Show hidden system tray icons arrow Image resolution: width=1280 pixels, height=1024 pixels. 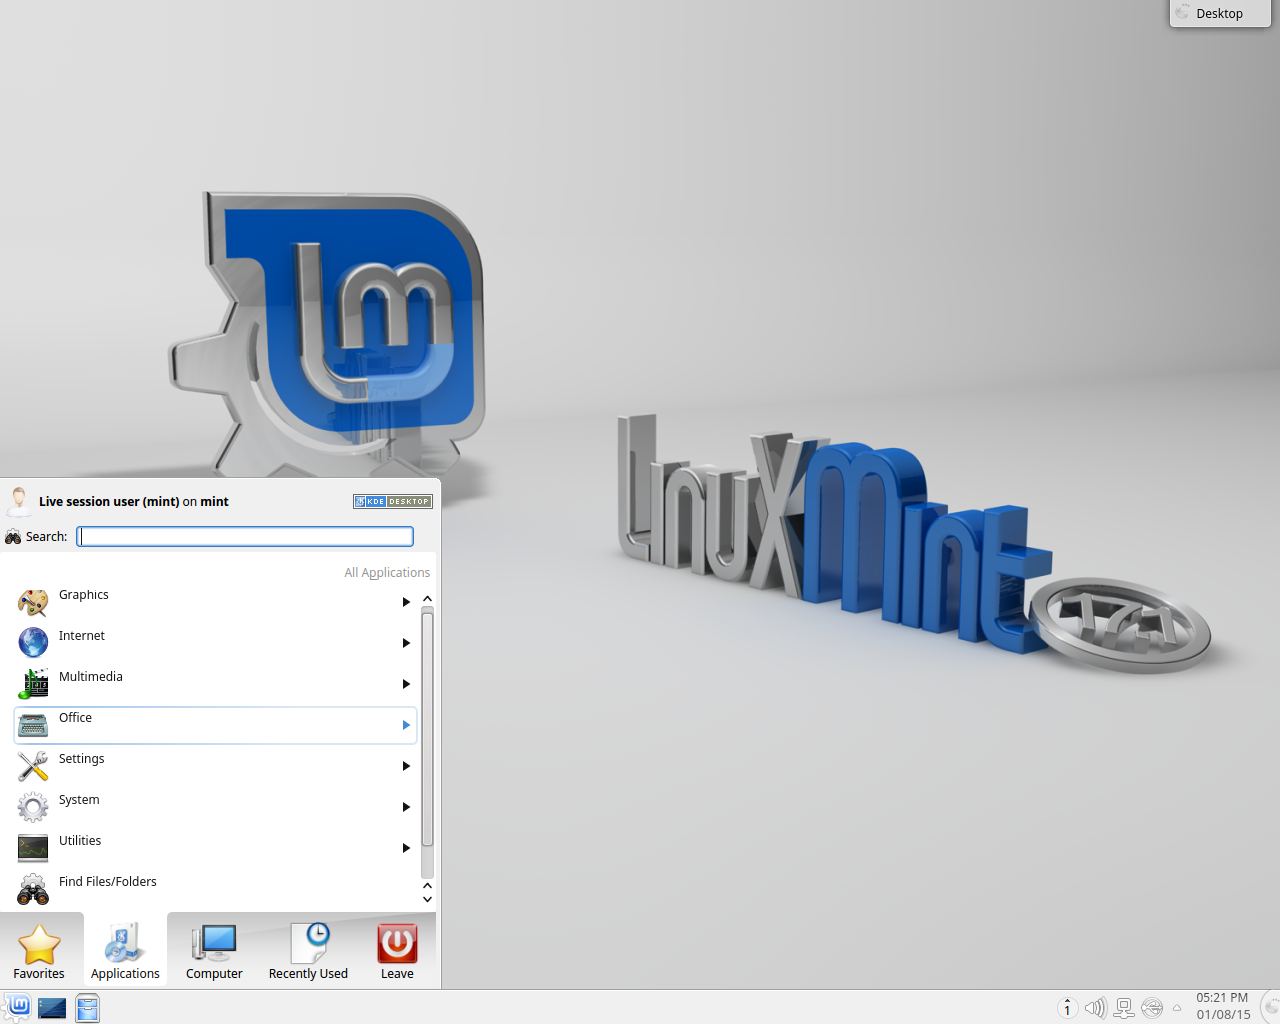(x=1177, y=1008)
